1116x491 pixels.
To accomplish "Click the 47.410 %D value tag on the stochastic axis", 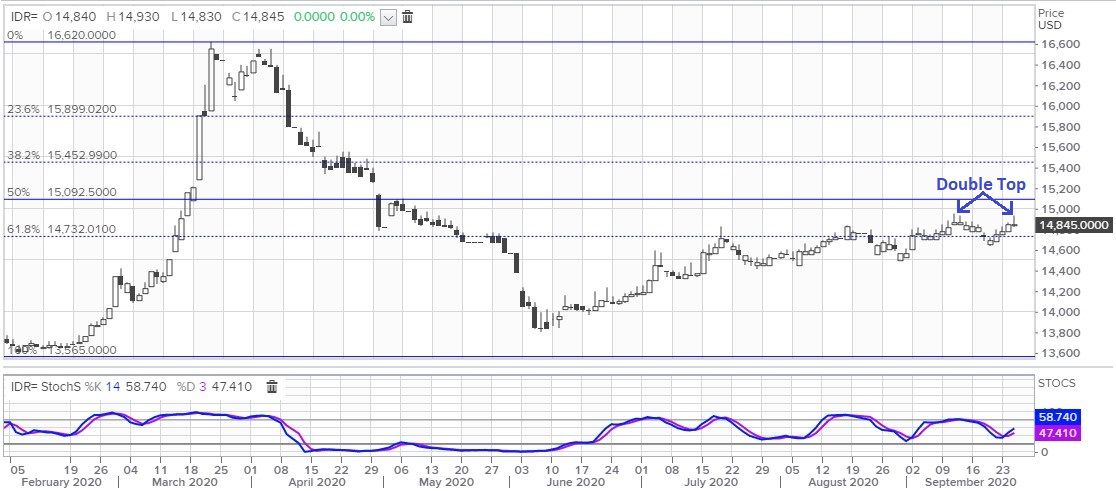I will pyautogui.click(x=1060, y=433).
